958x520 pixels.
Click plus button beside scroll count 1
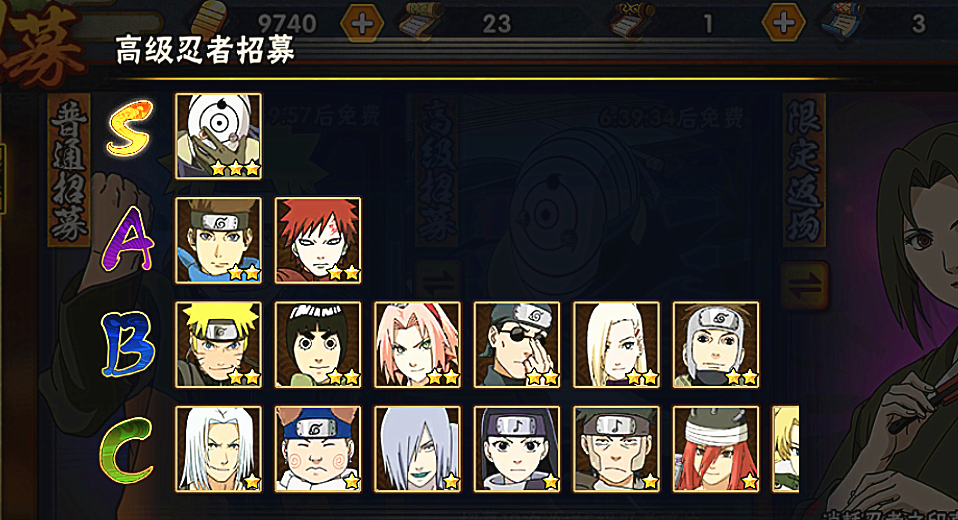pyautogui.click(x=783, y=23)
